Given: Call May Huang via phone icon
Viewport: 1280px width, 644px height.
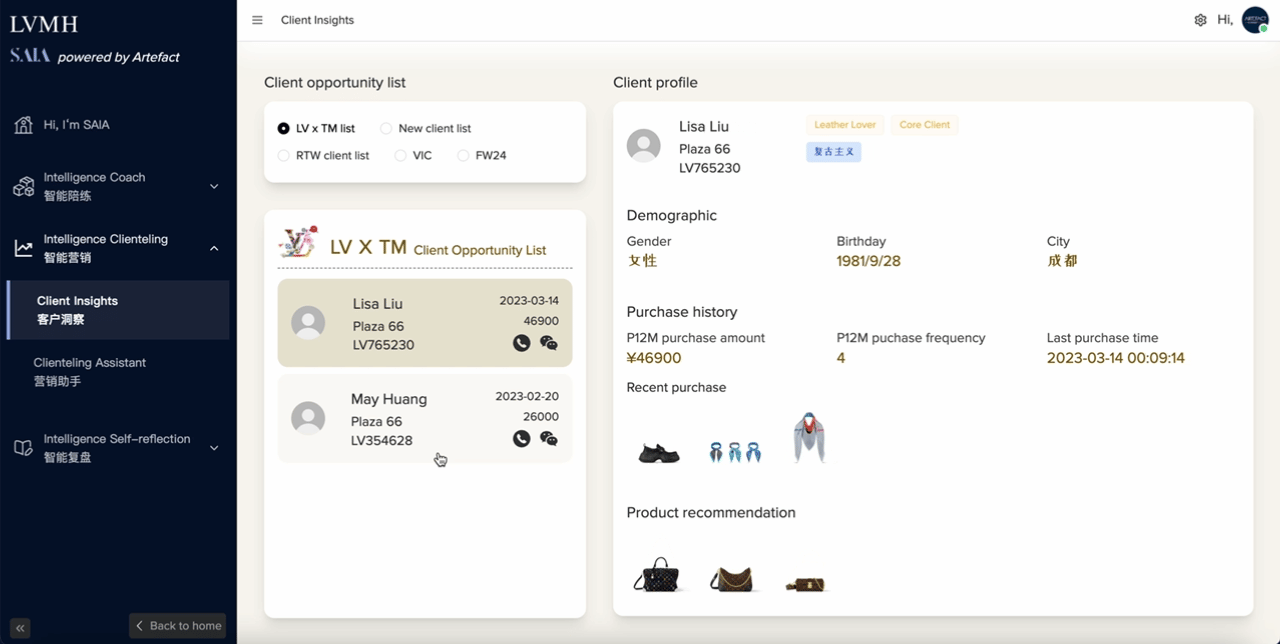Looking at the screenshot, I should (521, 438).
